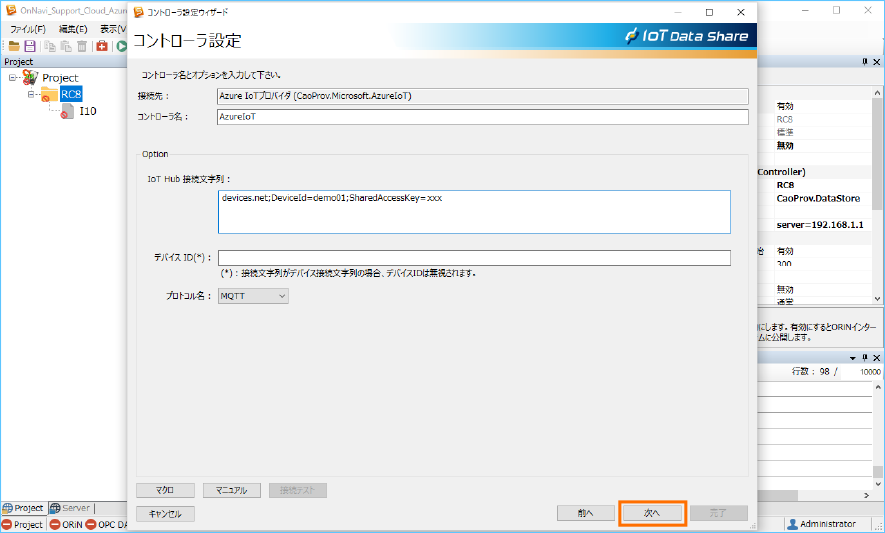The height and width of the screenshot is (533, 885).
Task: Switch to the Server tab
Action: [70, 508]
